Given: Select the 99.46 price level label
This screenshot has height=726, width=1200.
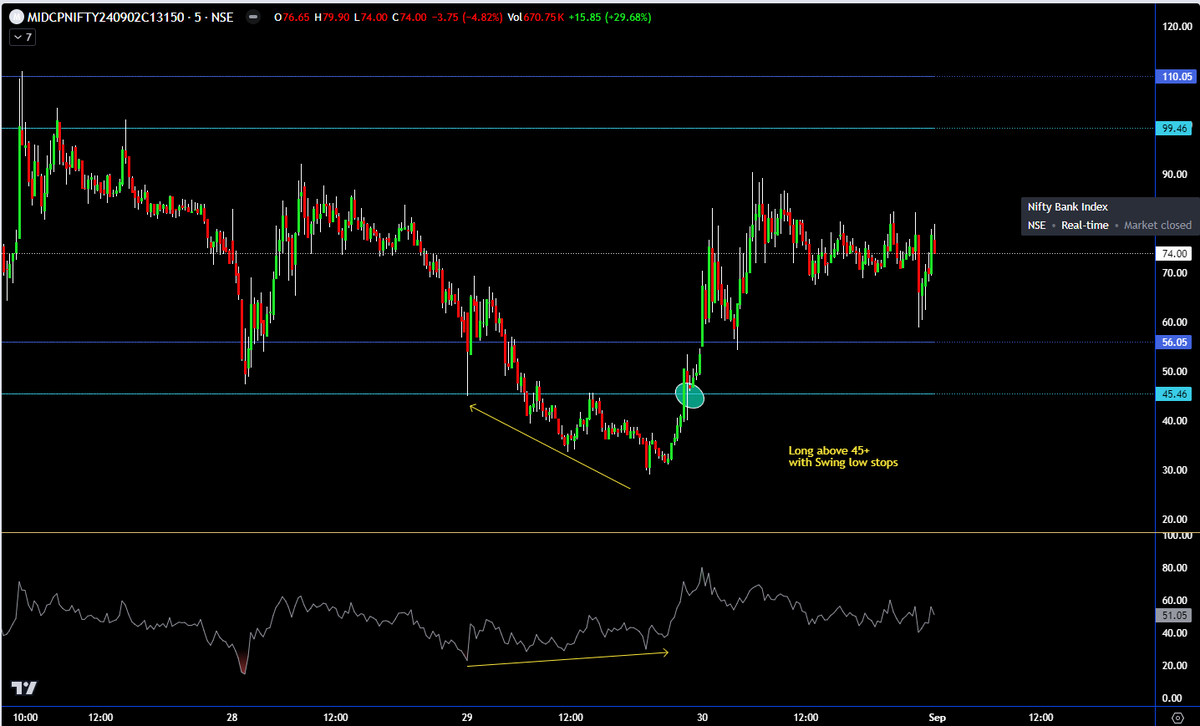Looking at the screenshot, I should coord(1174,128).
